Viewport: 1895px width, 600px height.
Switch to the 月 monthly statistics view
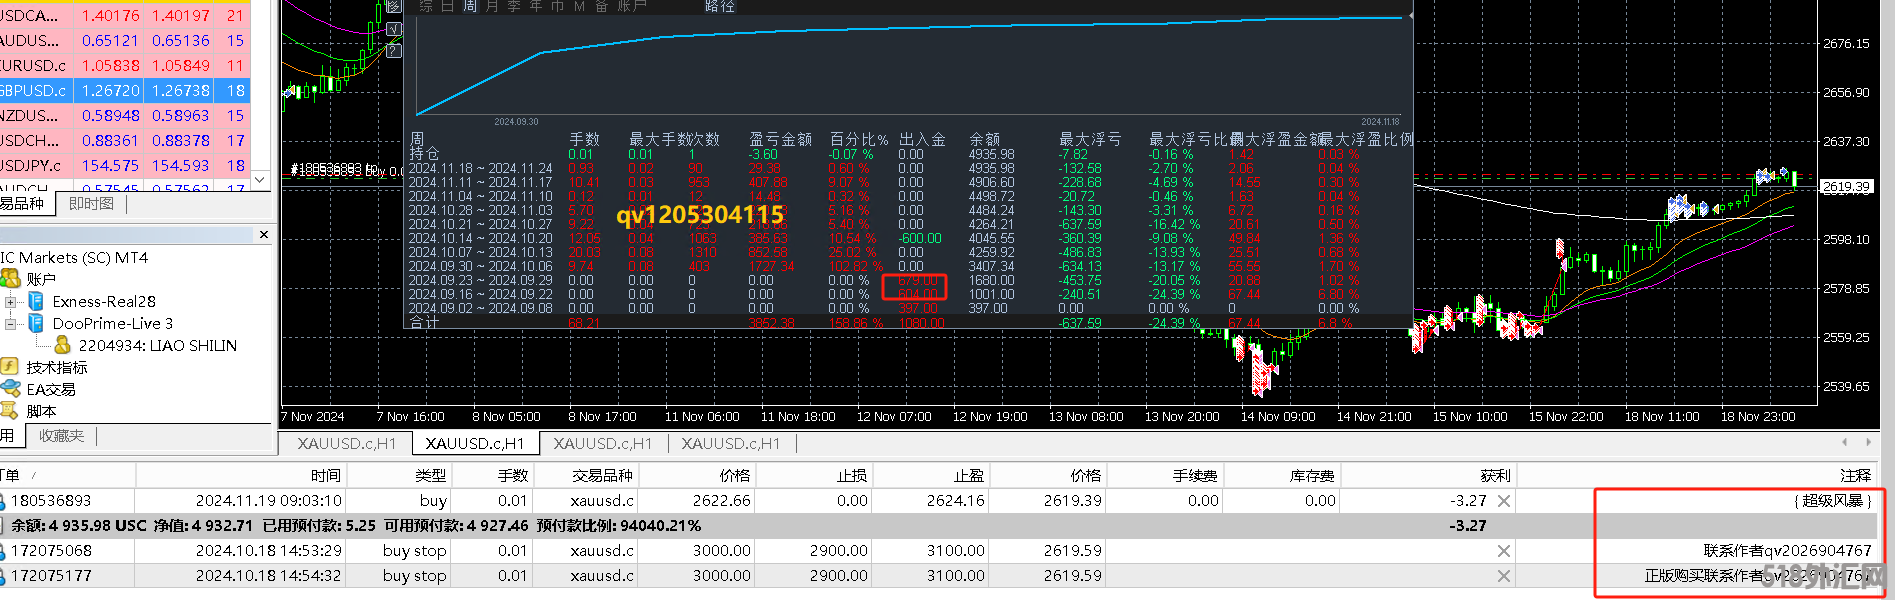click(491, 6)
